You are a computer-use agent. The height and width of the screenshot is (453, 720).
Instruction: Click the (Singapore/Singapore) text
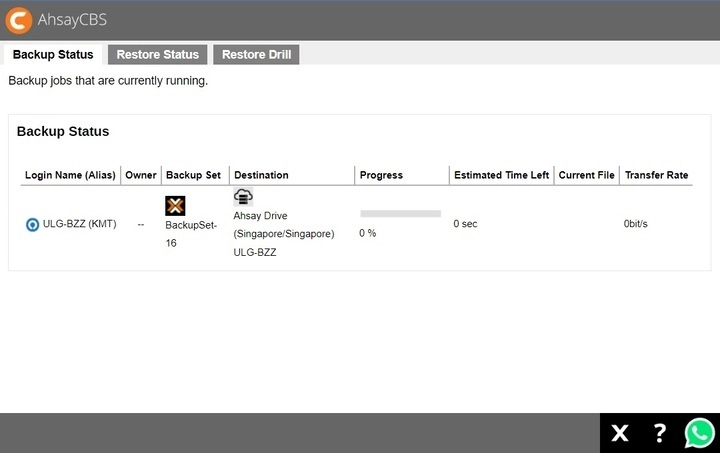coord(284,234)
